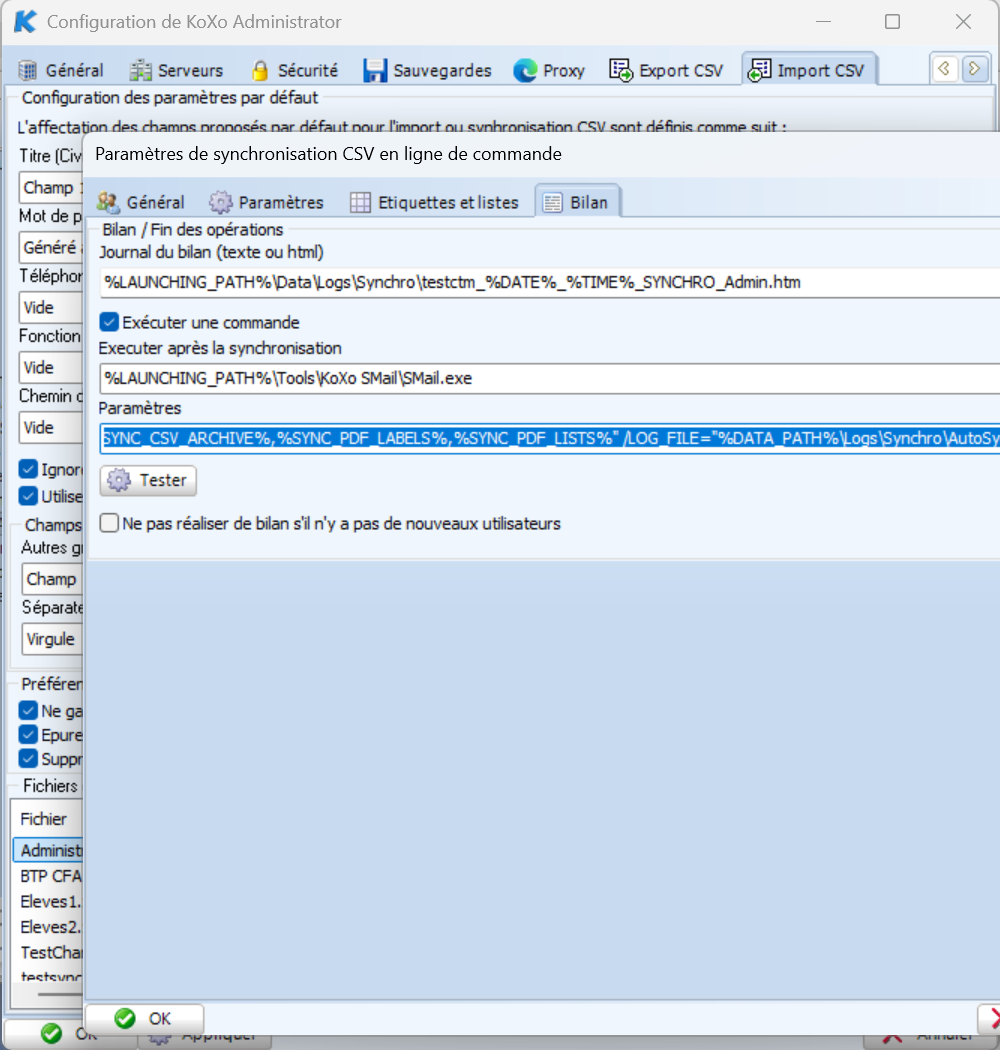Toggle the Ne ga... preference checkbox

[x=28, y=710]
